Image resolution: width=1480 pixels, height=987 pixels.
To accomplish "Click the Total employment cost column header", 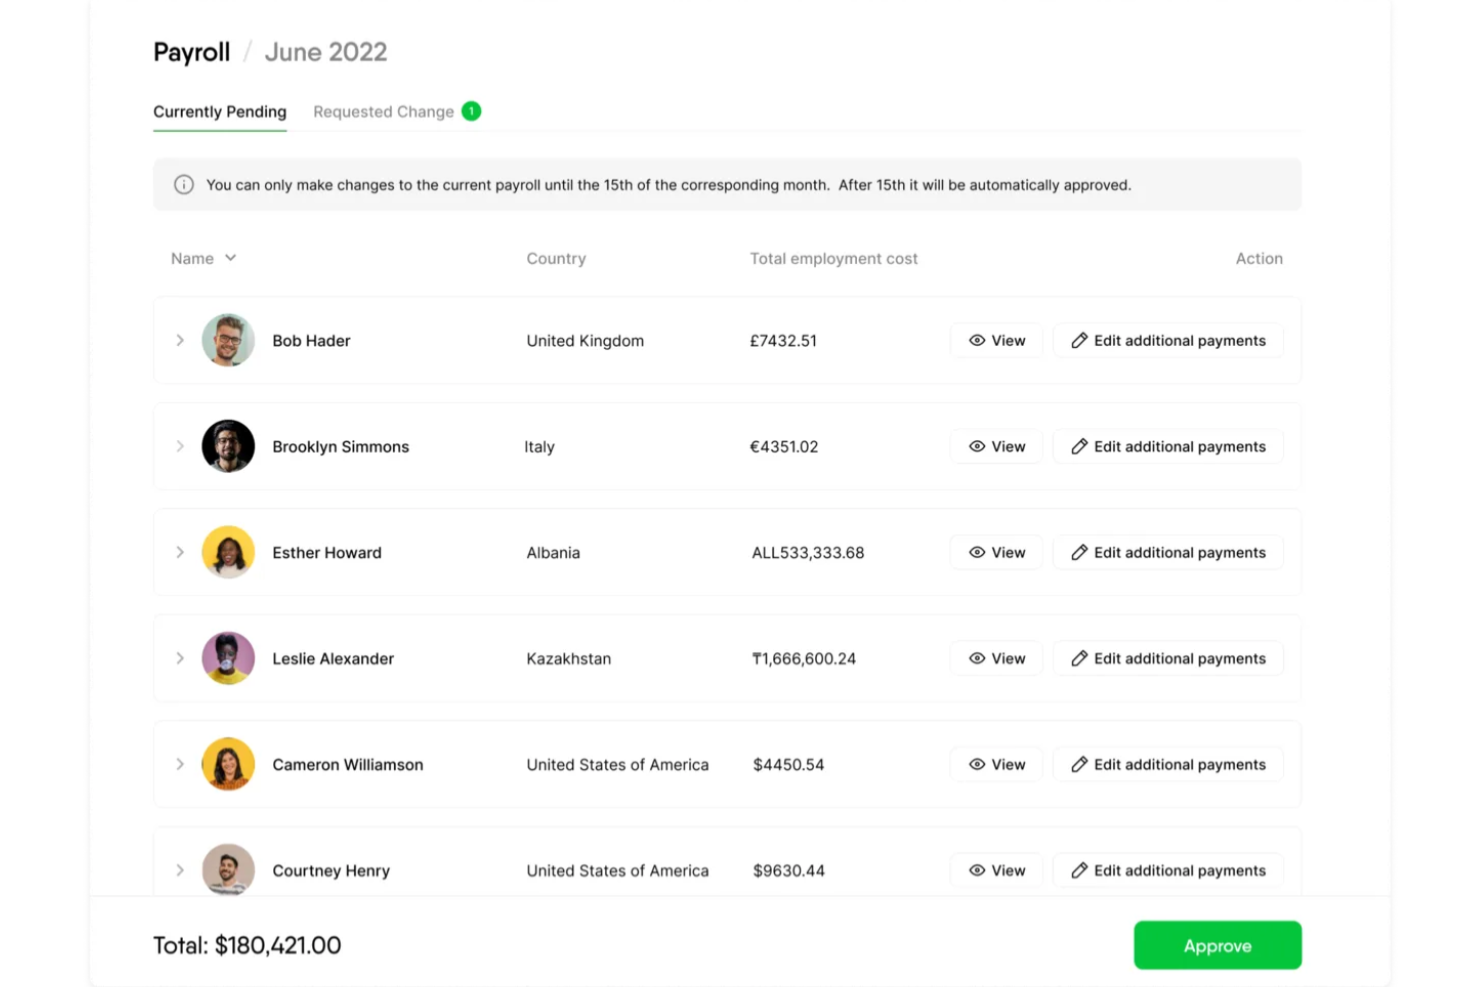I will (834, 258).
